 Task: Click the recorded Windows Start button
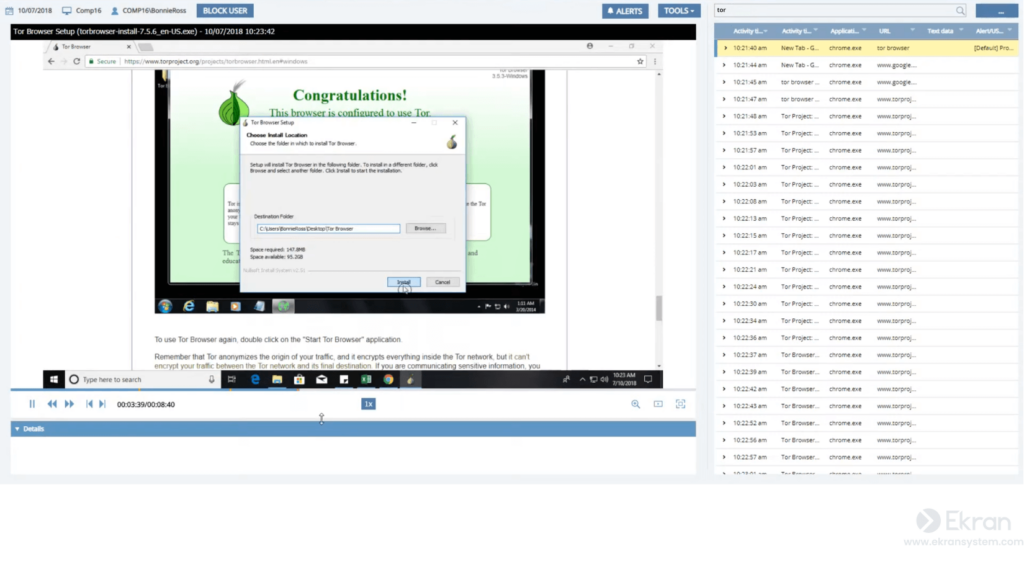[x=54, y=379]
